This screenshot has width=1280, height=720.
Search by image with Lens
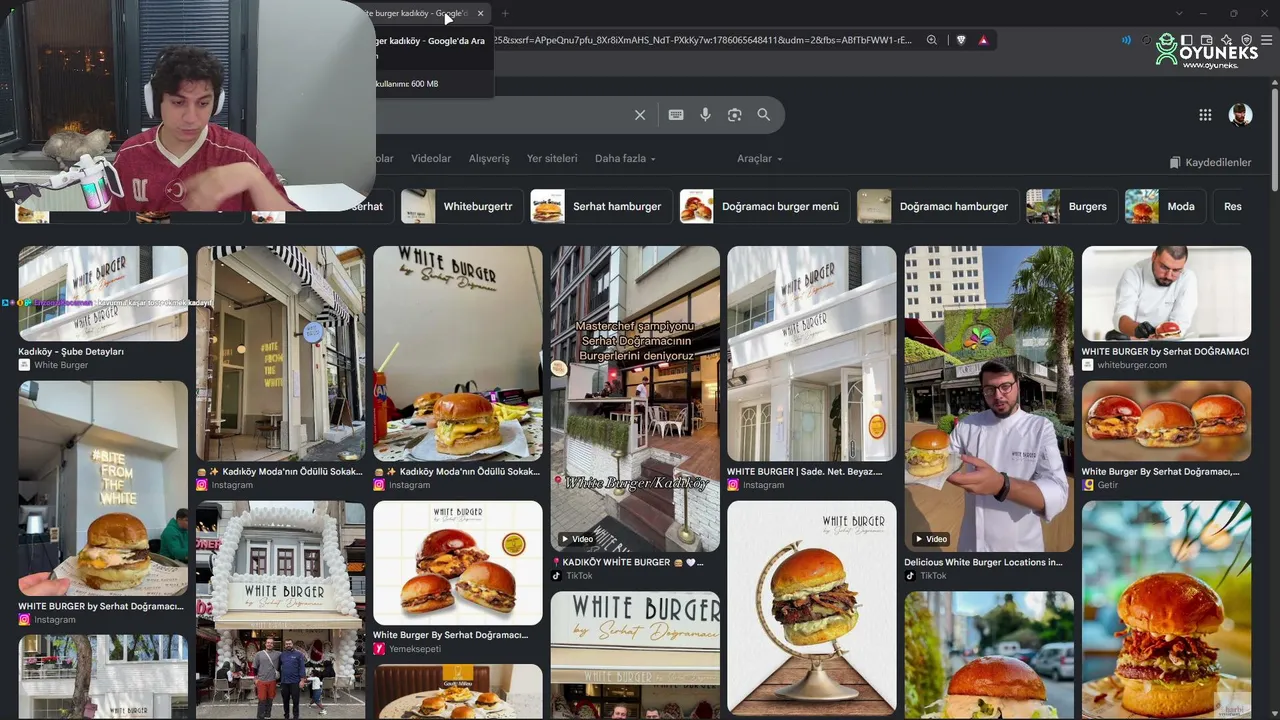tap(735, 115)
